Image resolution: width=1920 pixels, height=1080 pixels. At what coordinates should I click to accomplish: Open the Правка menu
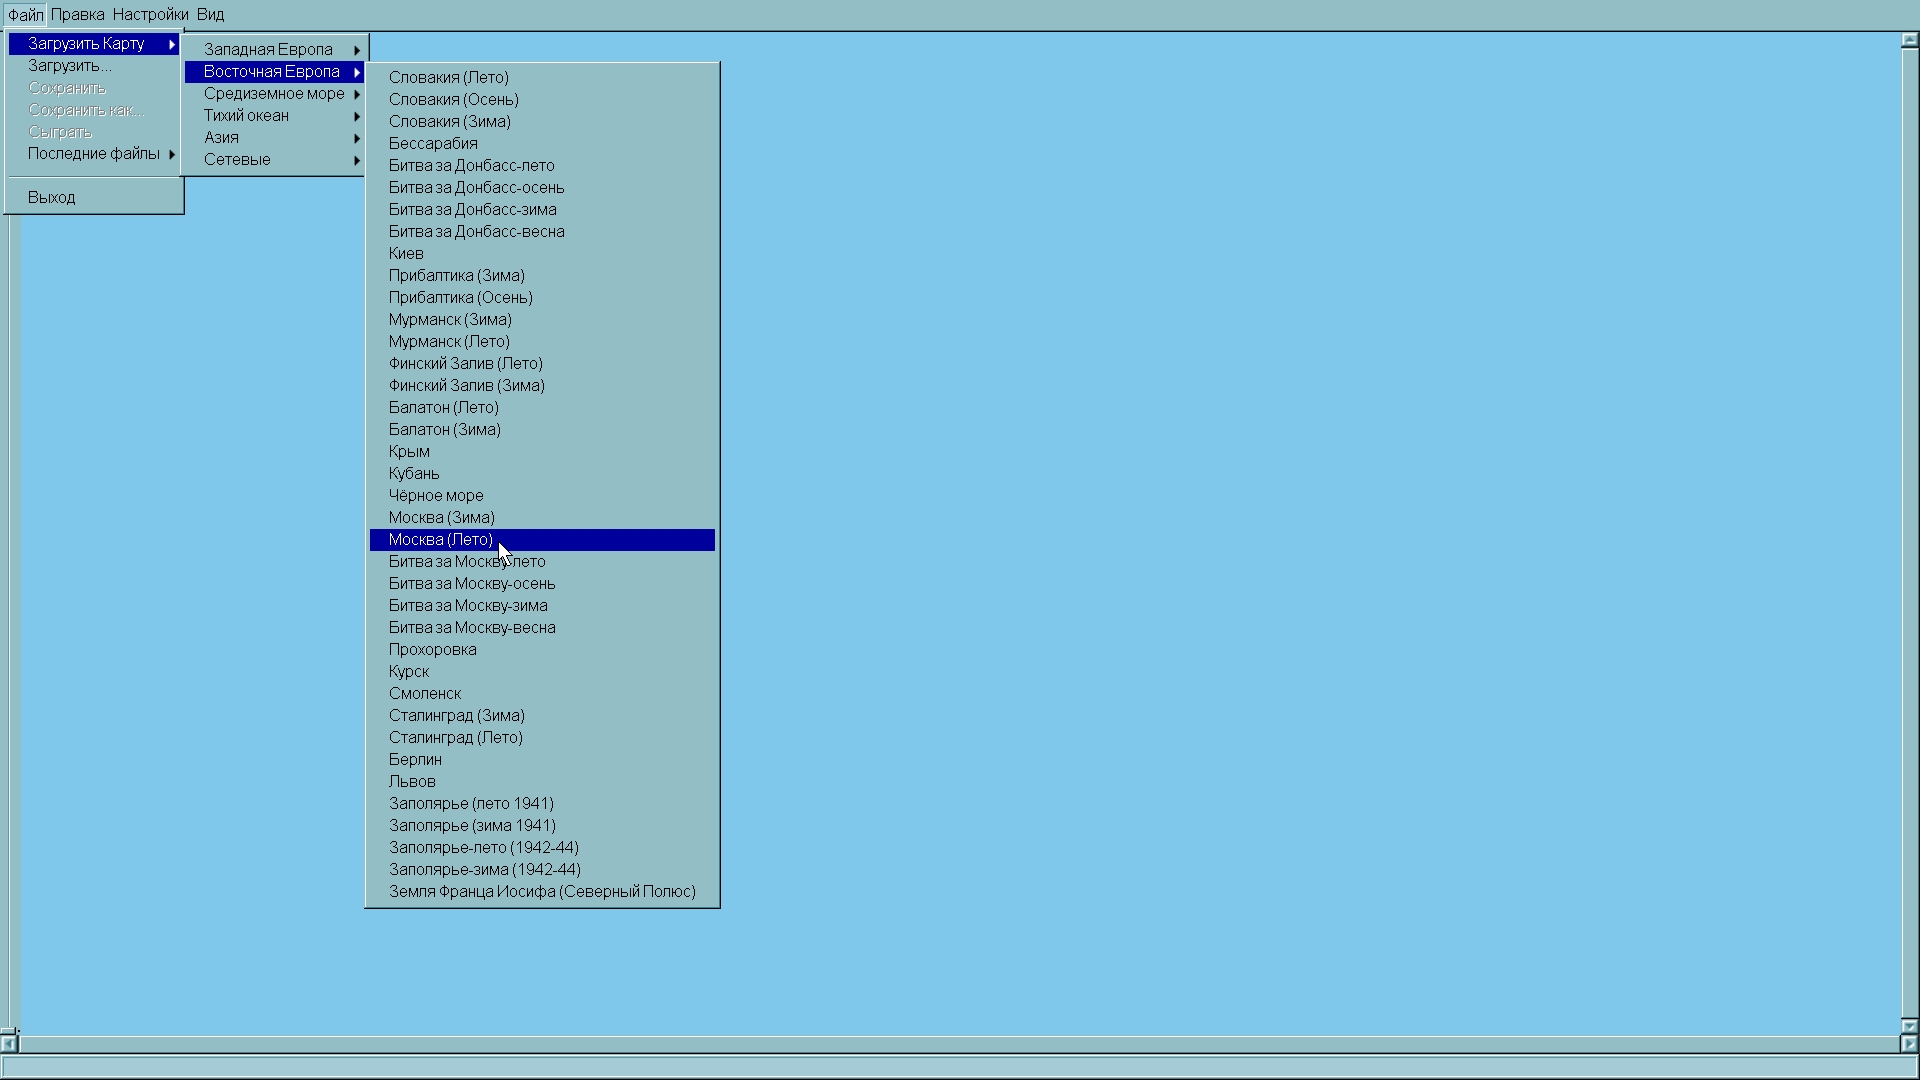[77, 14]
